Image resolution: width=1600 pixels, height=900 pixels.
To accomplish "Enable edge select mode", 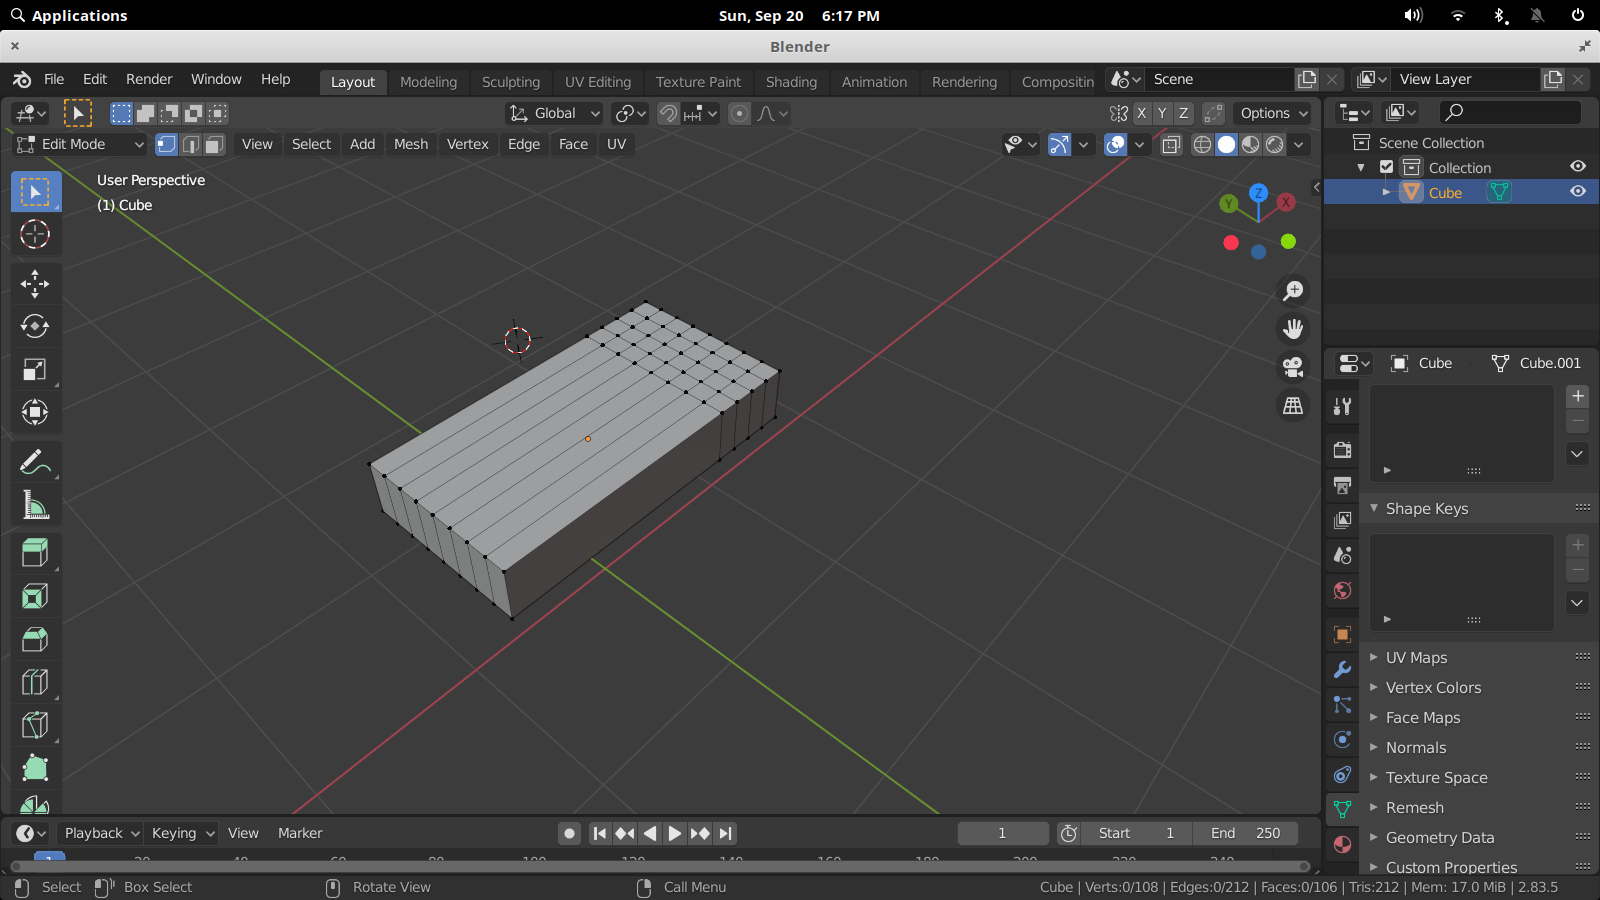I will coord(190,144).
